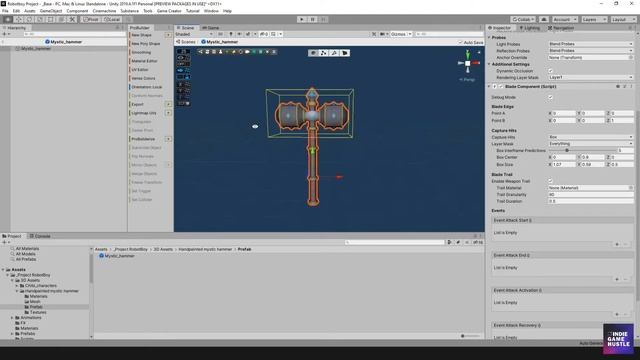This screenshot has height=360, width=640.
Task: Switch to the Lighting tab
Action: click(529, 28)
